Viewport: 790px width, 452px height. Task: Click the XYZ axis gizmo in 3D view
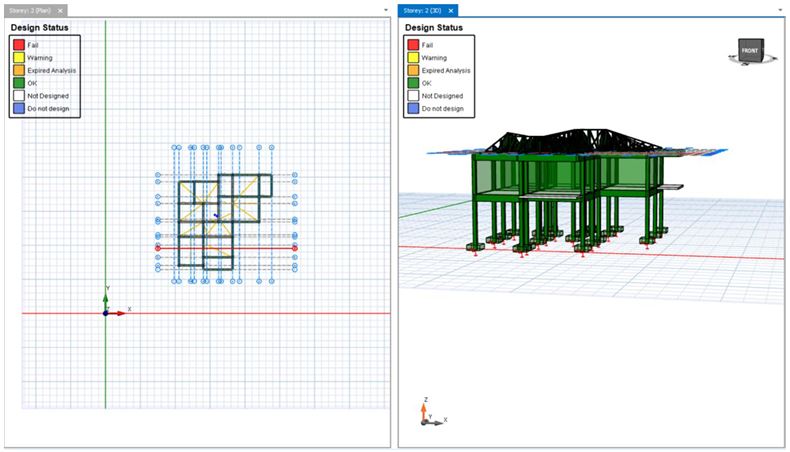point(432,412)
